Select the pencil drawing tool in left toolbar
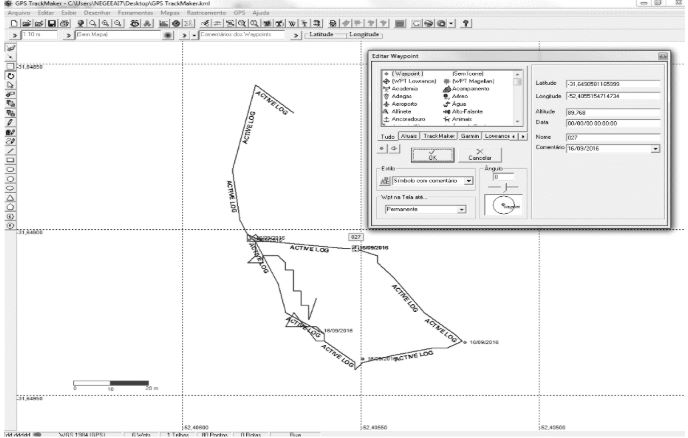The width and height of the screenshot is (688, 438). pyautogui.click(x=9, y=121)
